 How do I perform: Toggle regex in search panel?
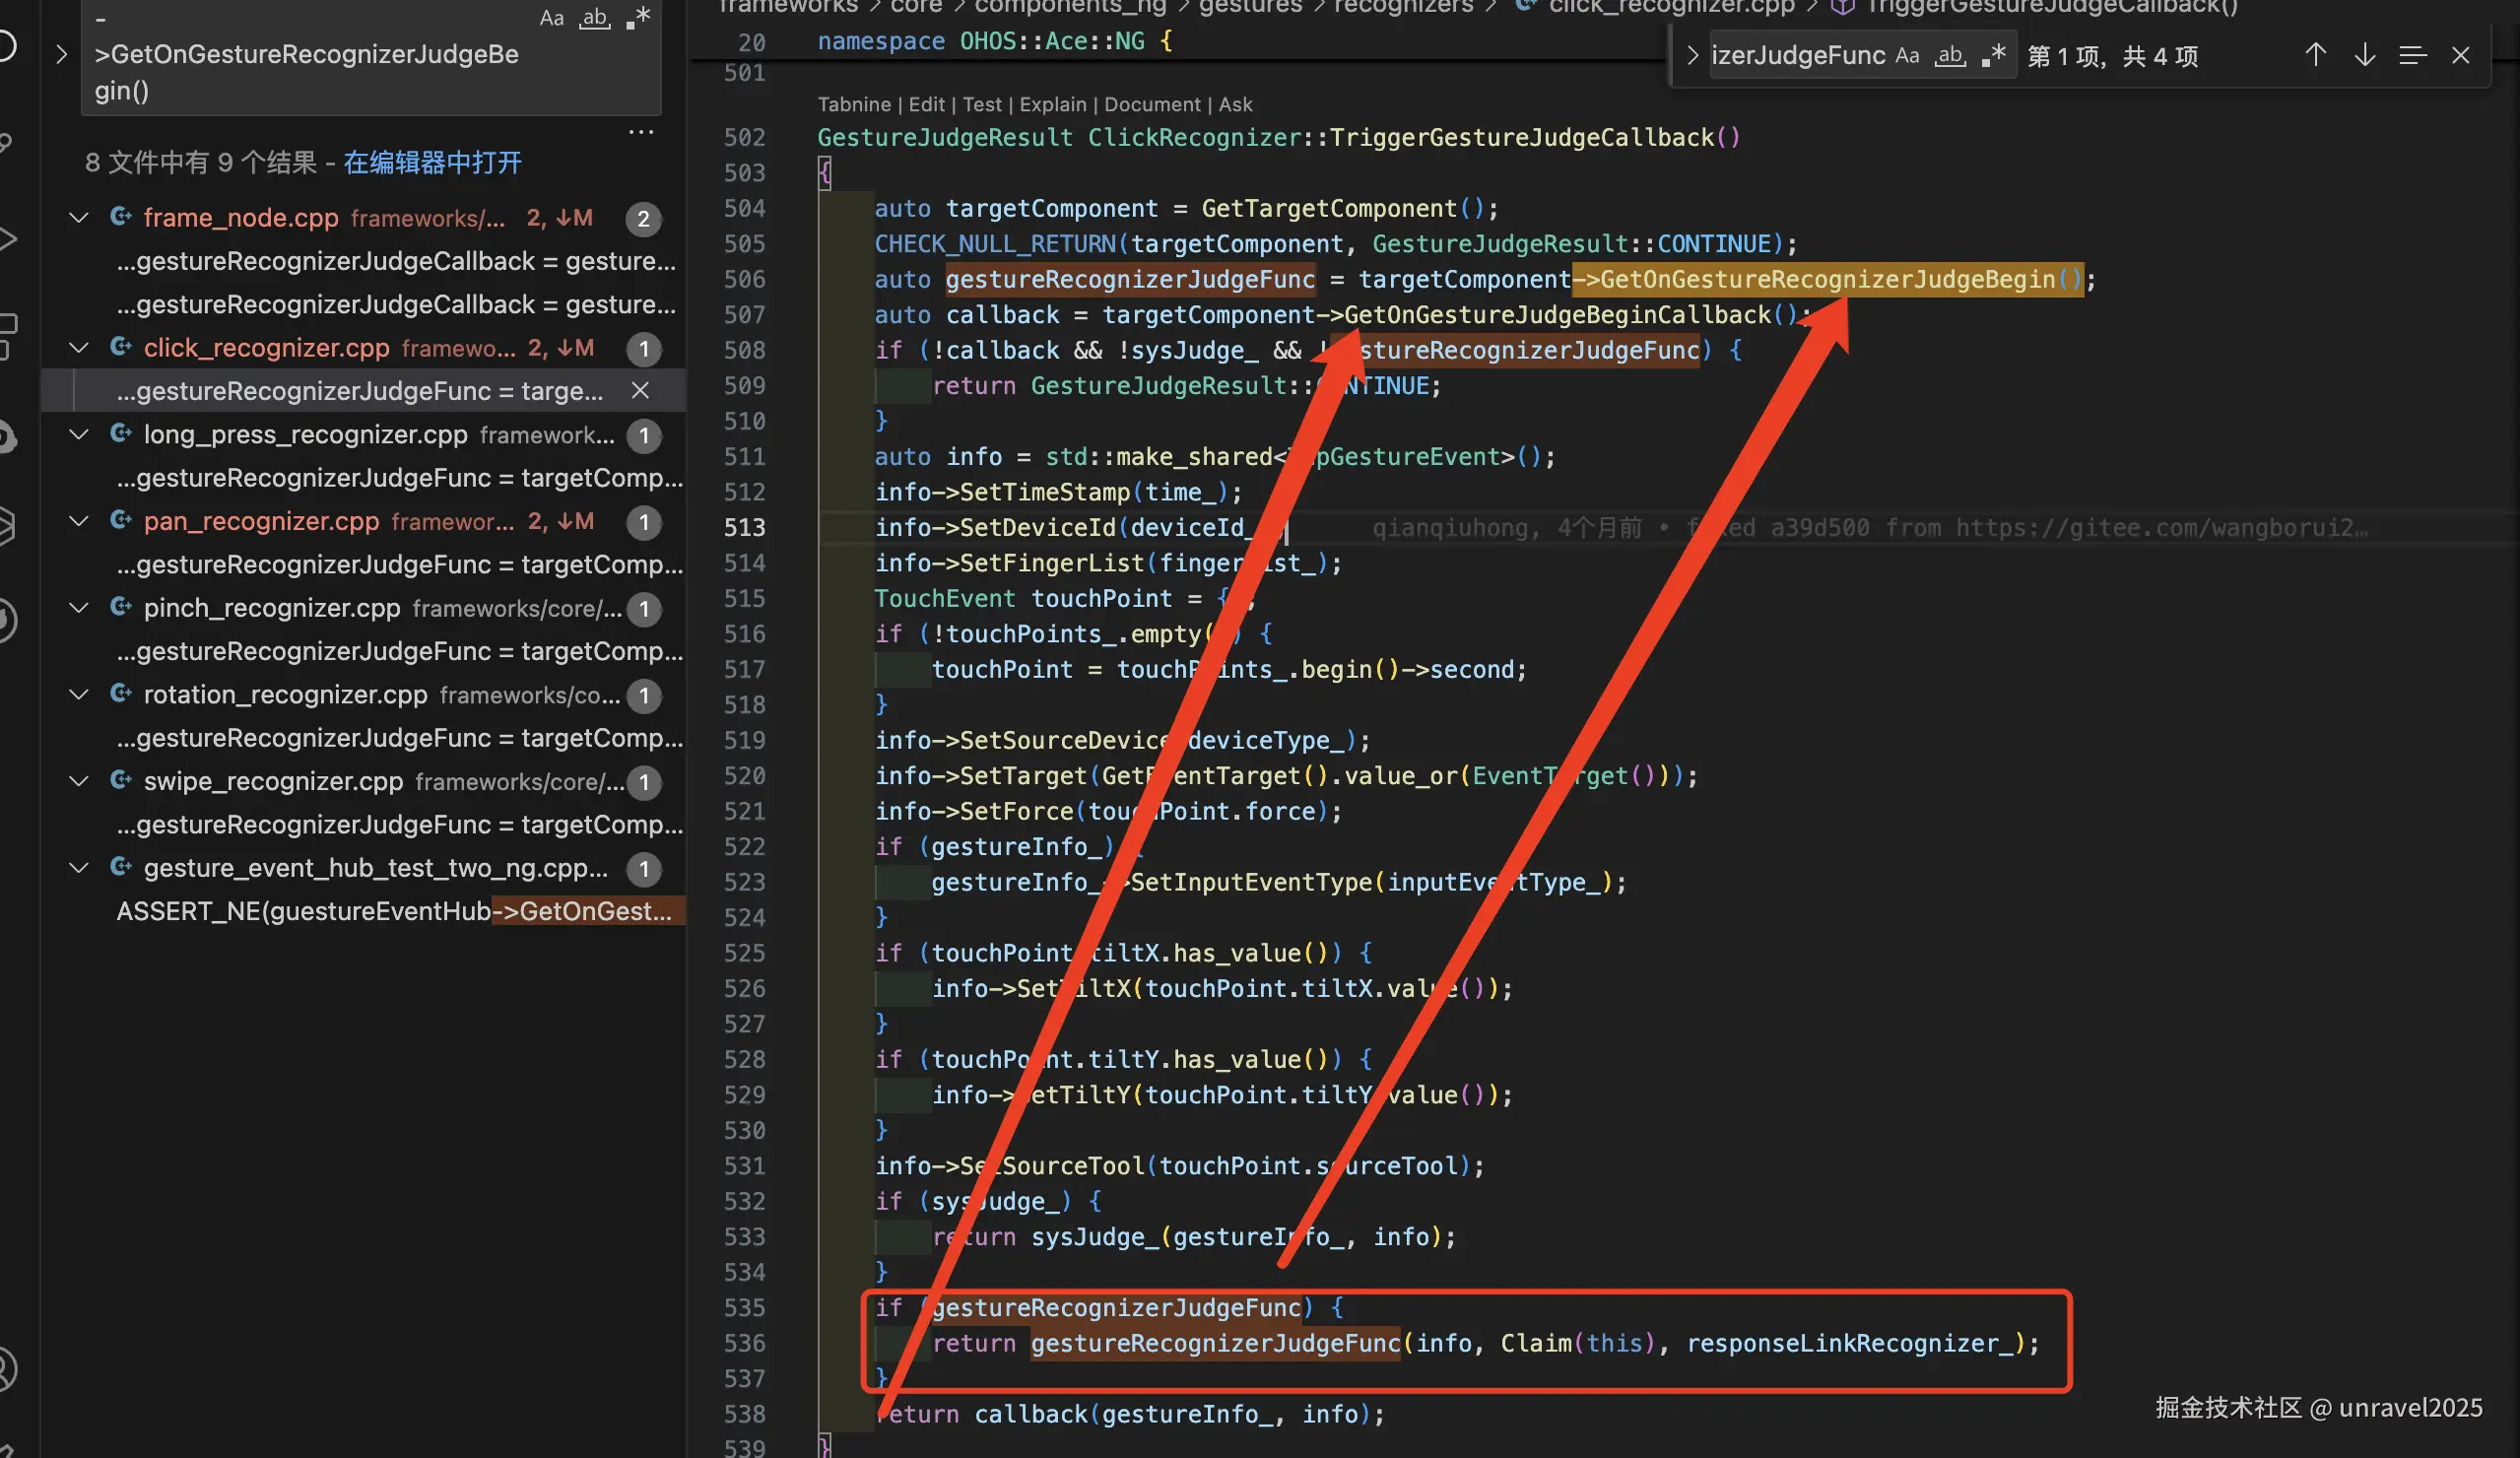point(638,18)
